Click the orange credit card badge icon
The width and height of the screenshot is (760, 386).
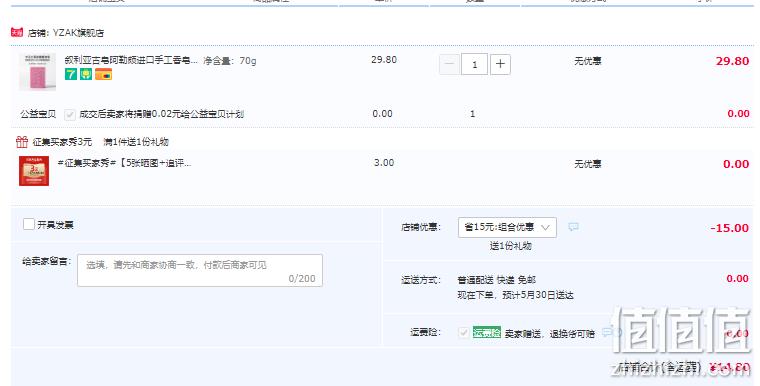coord(103,74)
